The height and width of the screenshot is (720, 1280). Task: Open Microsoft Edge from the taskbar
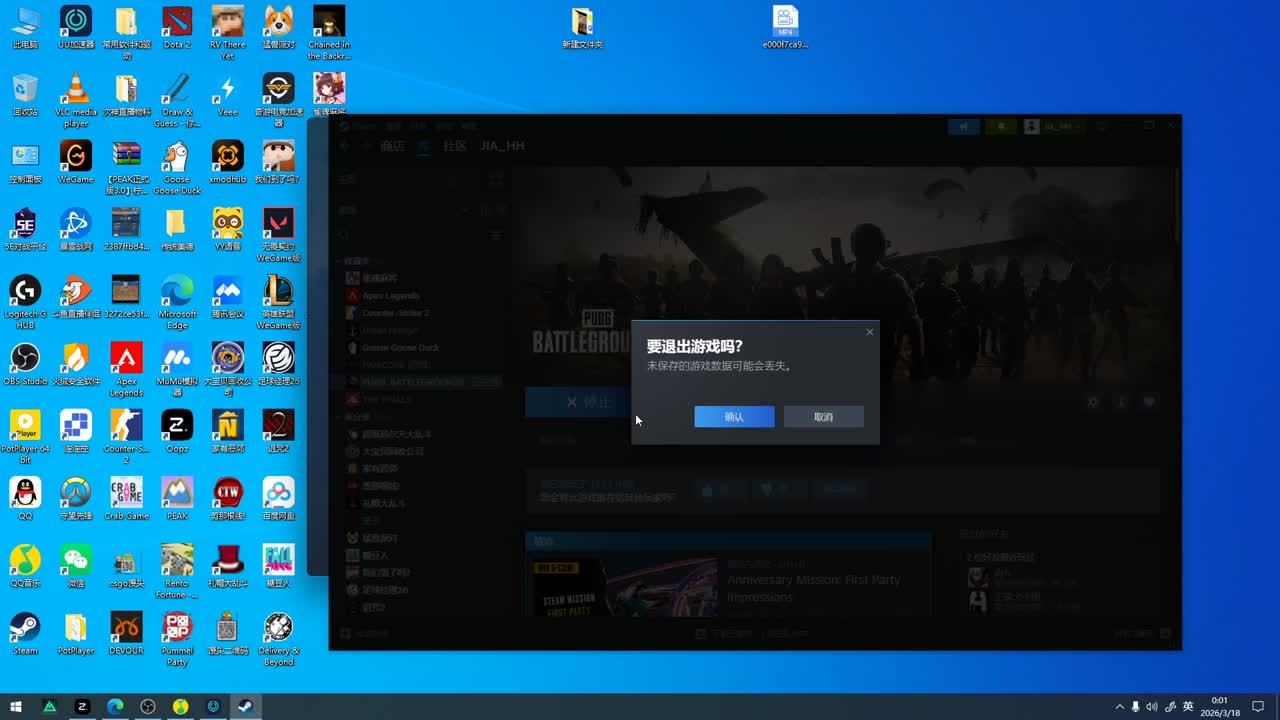coord(115,706)
